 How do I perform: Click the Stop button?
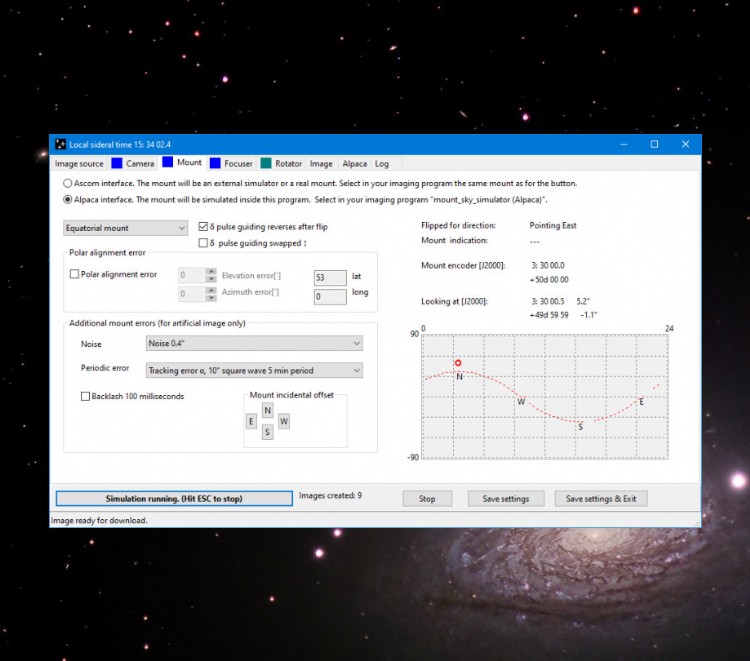(427, 499)
